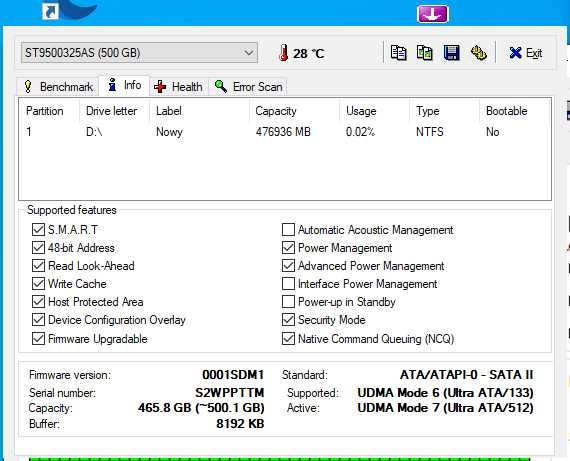Click the serial number value S2WPPTTM
The image size is (570, 461).
coord(230,393)
